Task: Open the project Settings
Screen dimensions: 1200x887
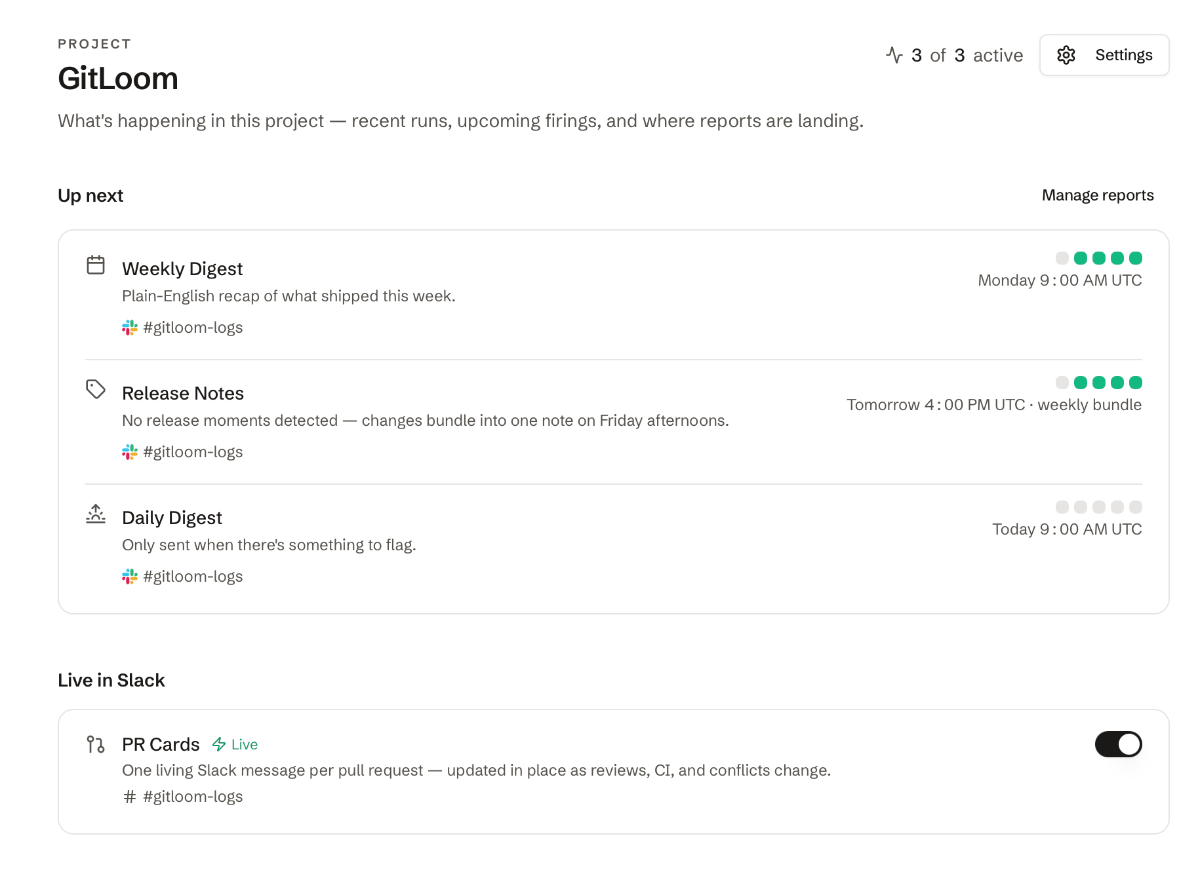Action: coord(1104,55)
